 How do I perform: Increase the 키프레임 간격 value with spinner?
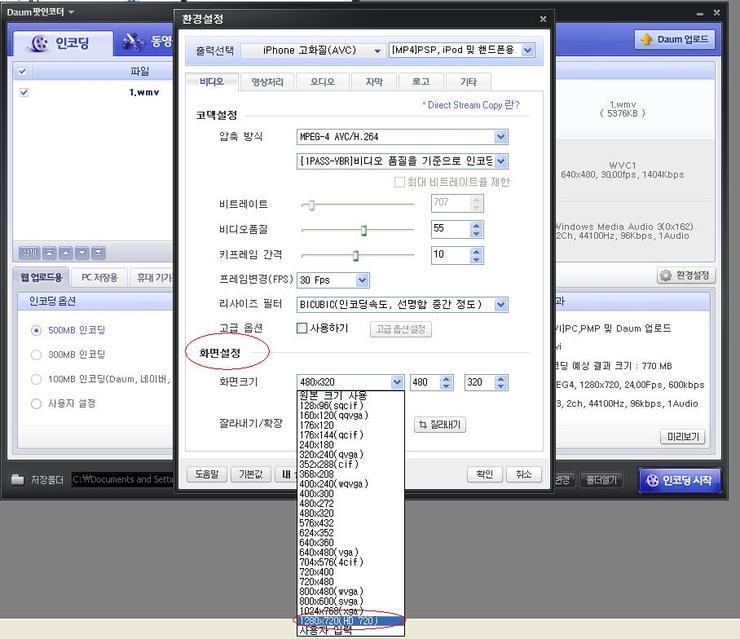(x=476, y=251)
